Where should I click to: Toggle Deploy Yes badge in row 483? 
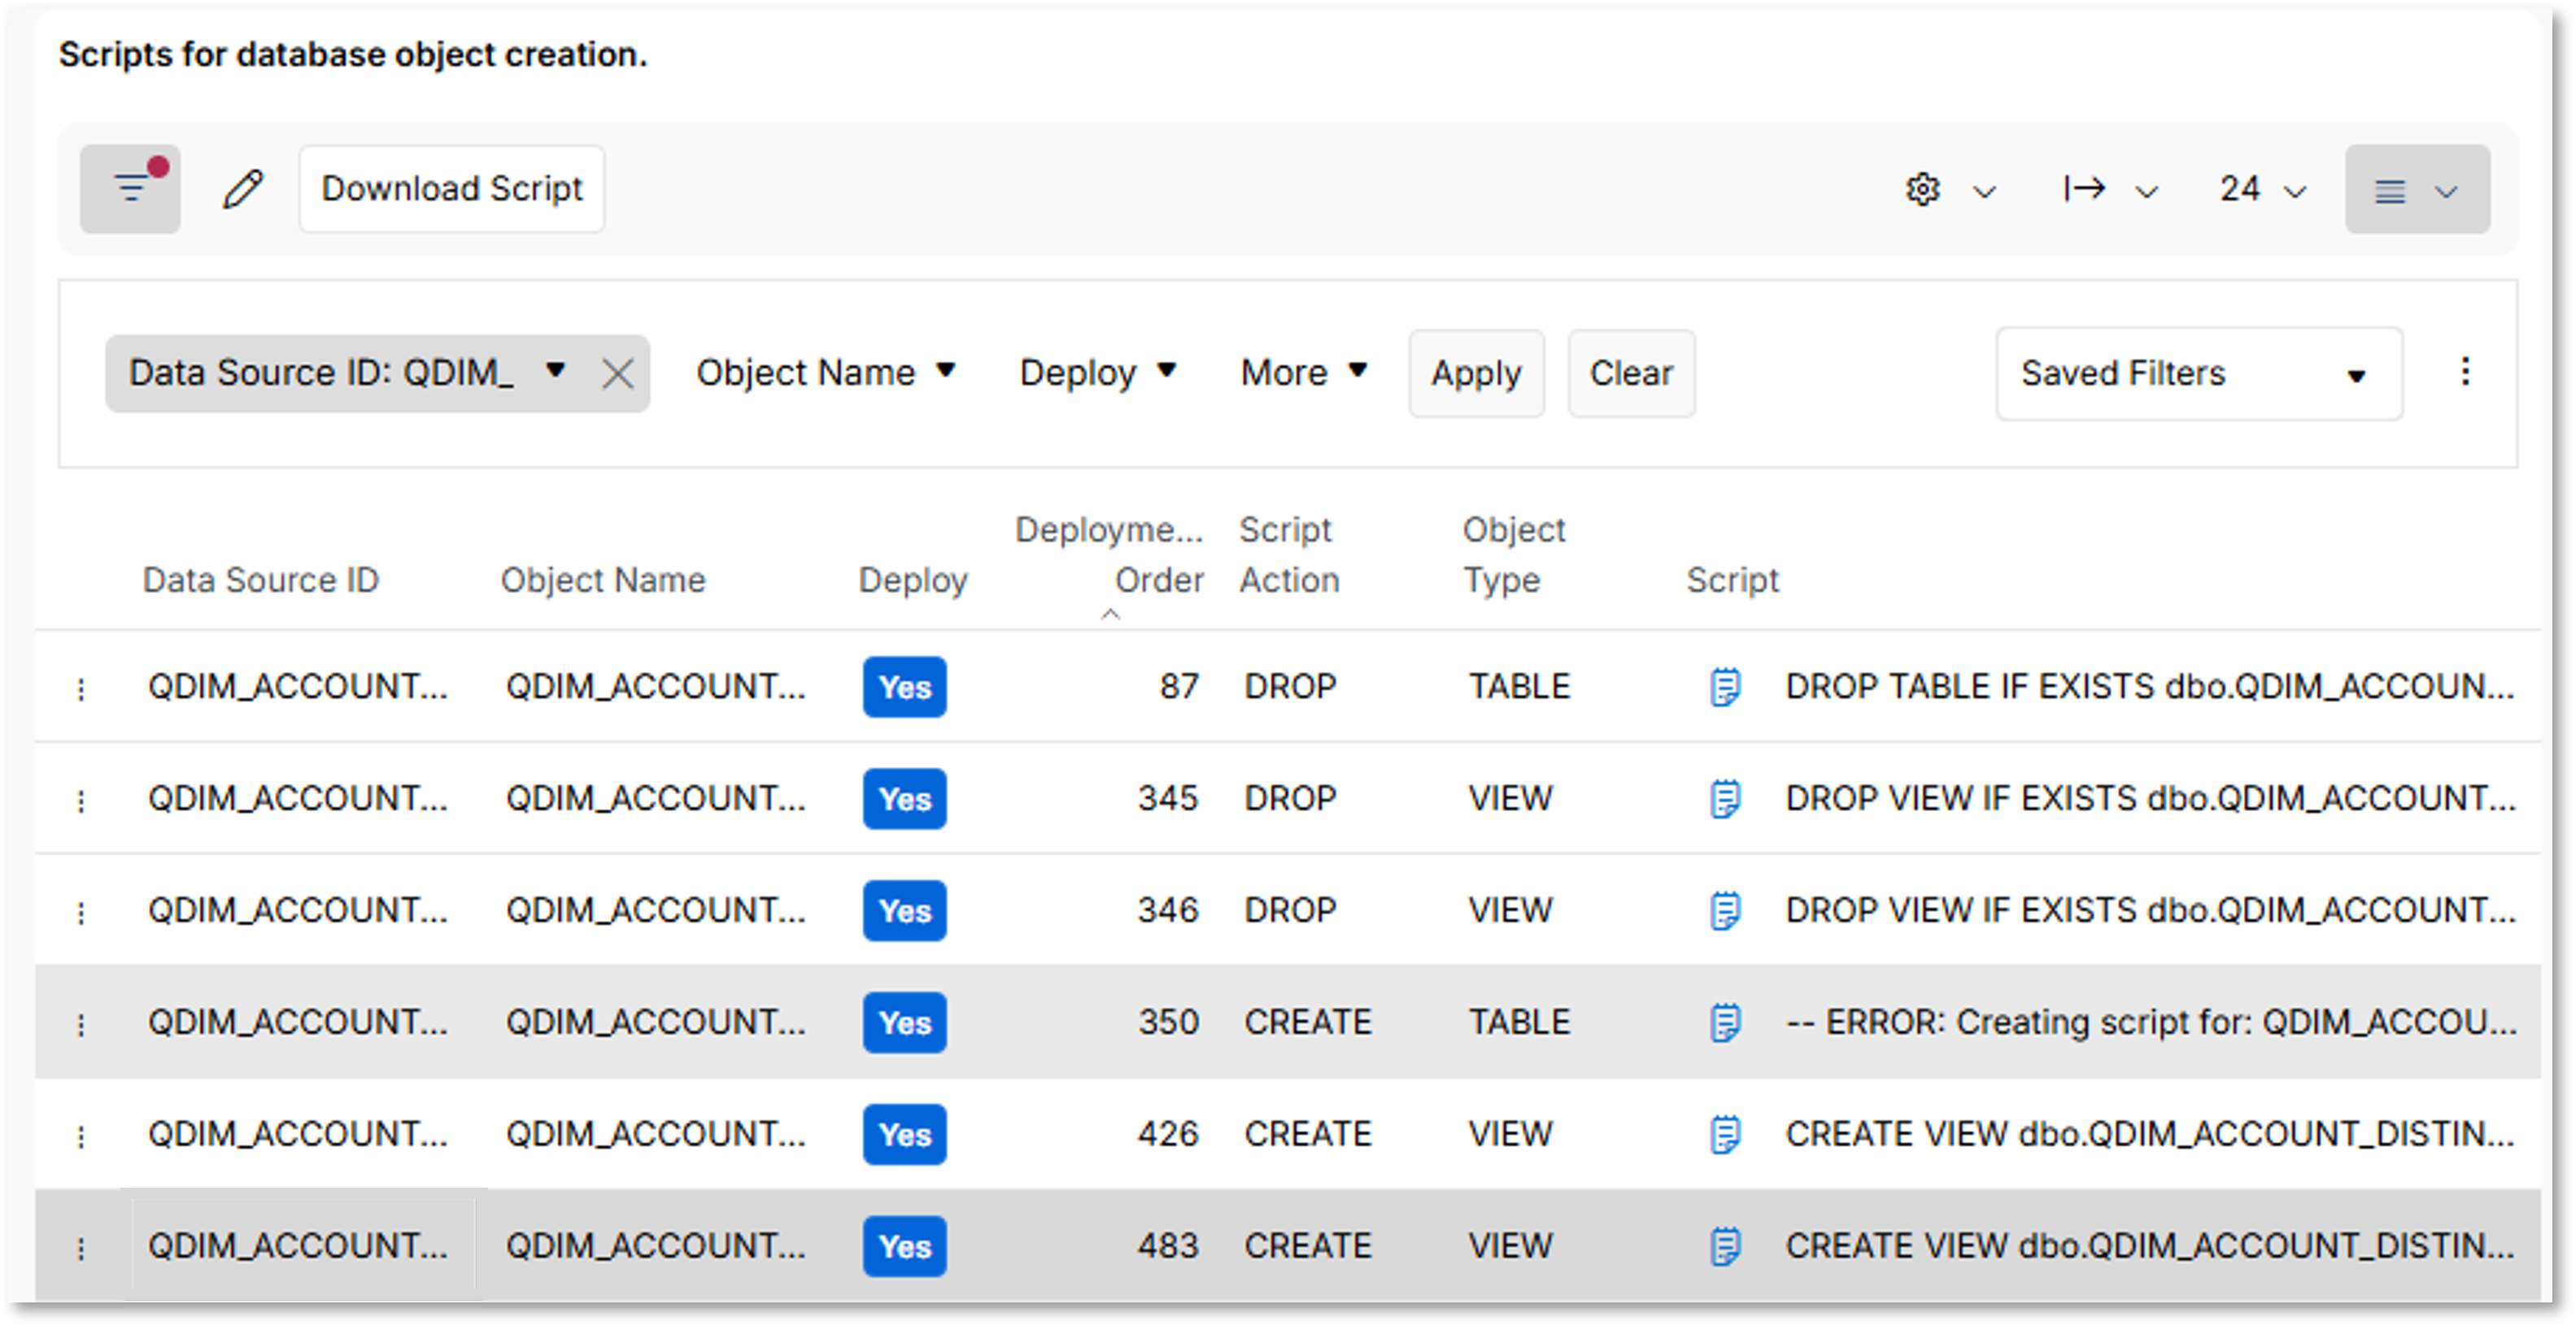point(904,1246)
